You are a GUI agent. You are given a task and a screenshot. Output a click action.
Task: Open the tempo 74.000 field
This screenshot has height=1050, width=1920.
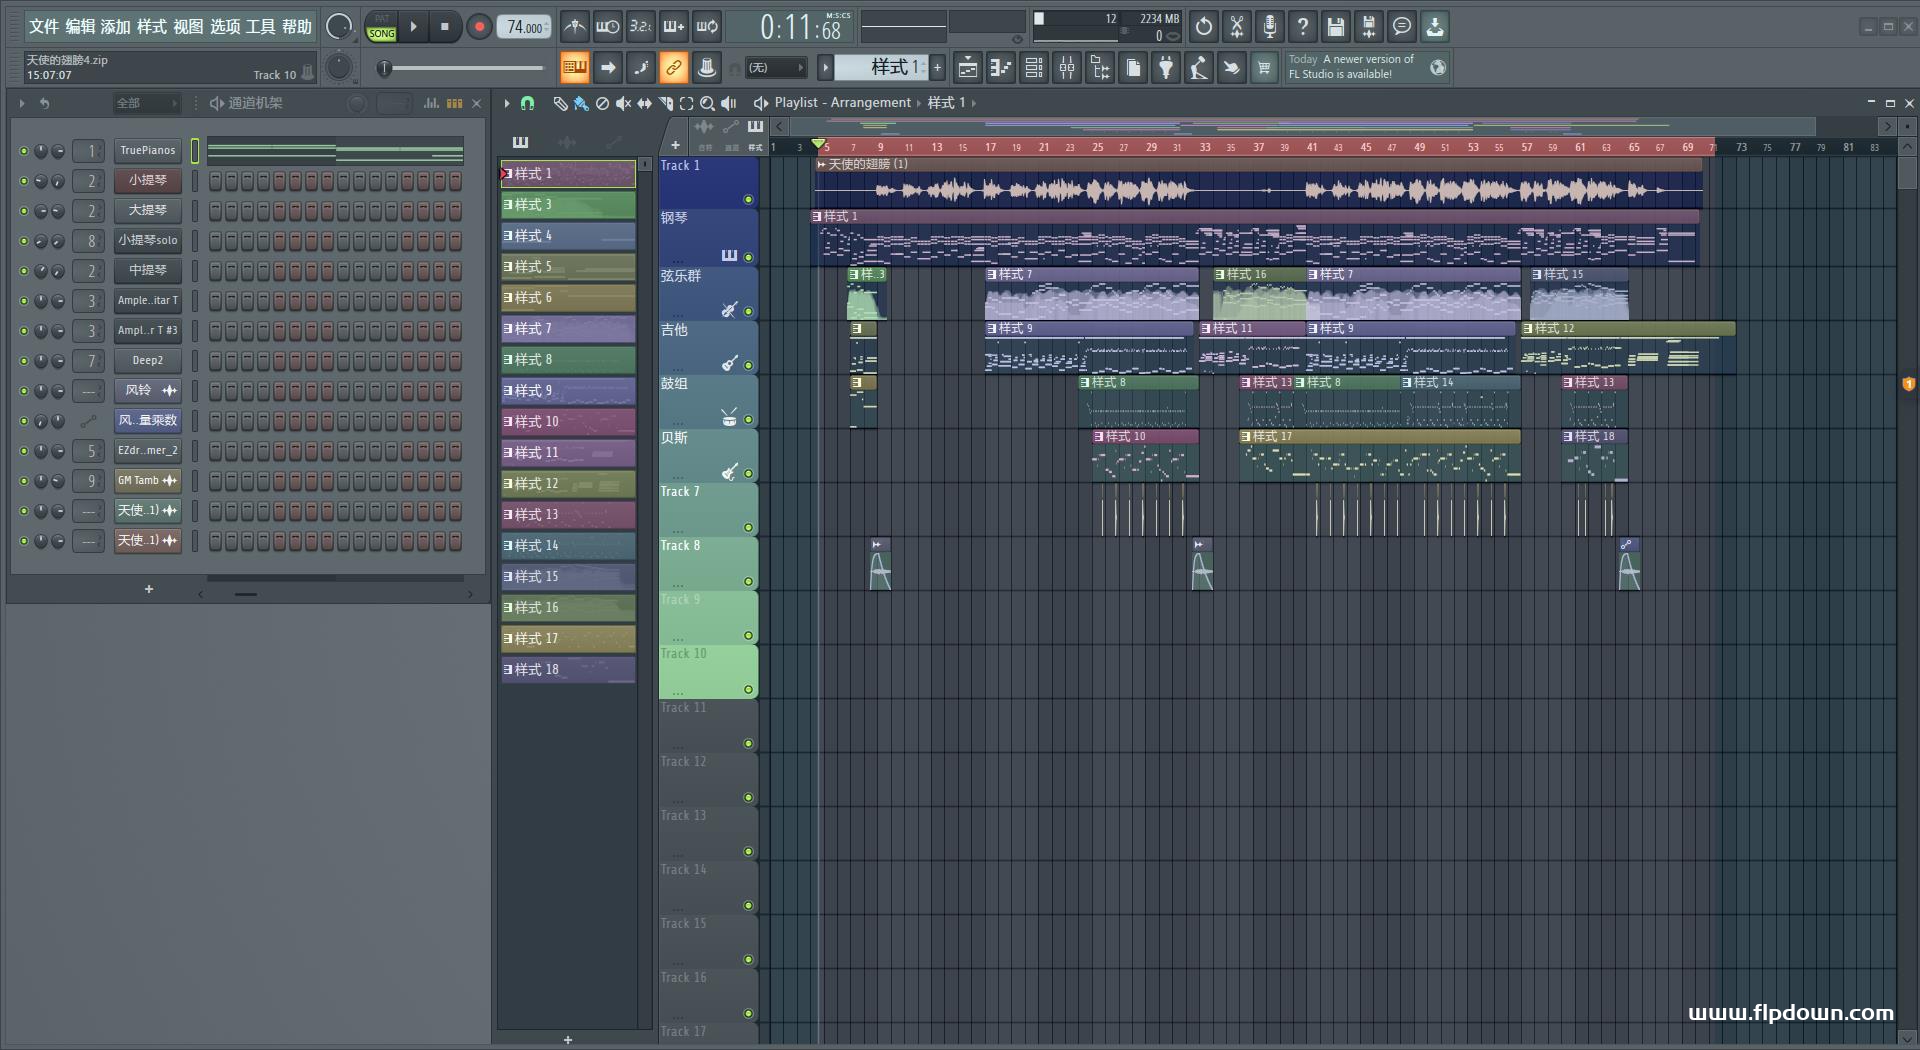(525, 27)
